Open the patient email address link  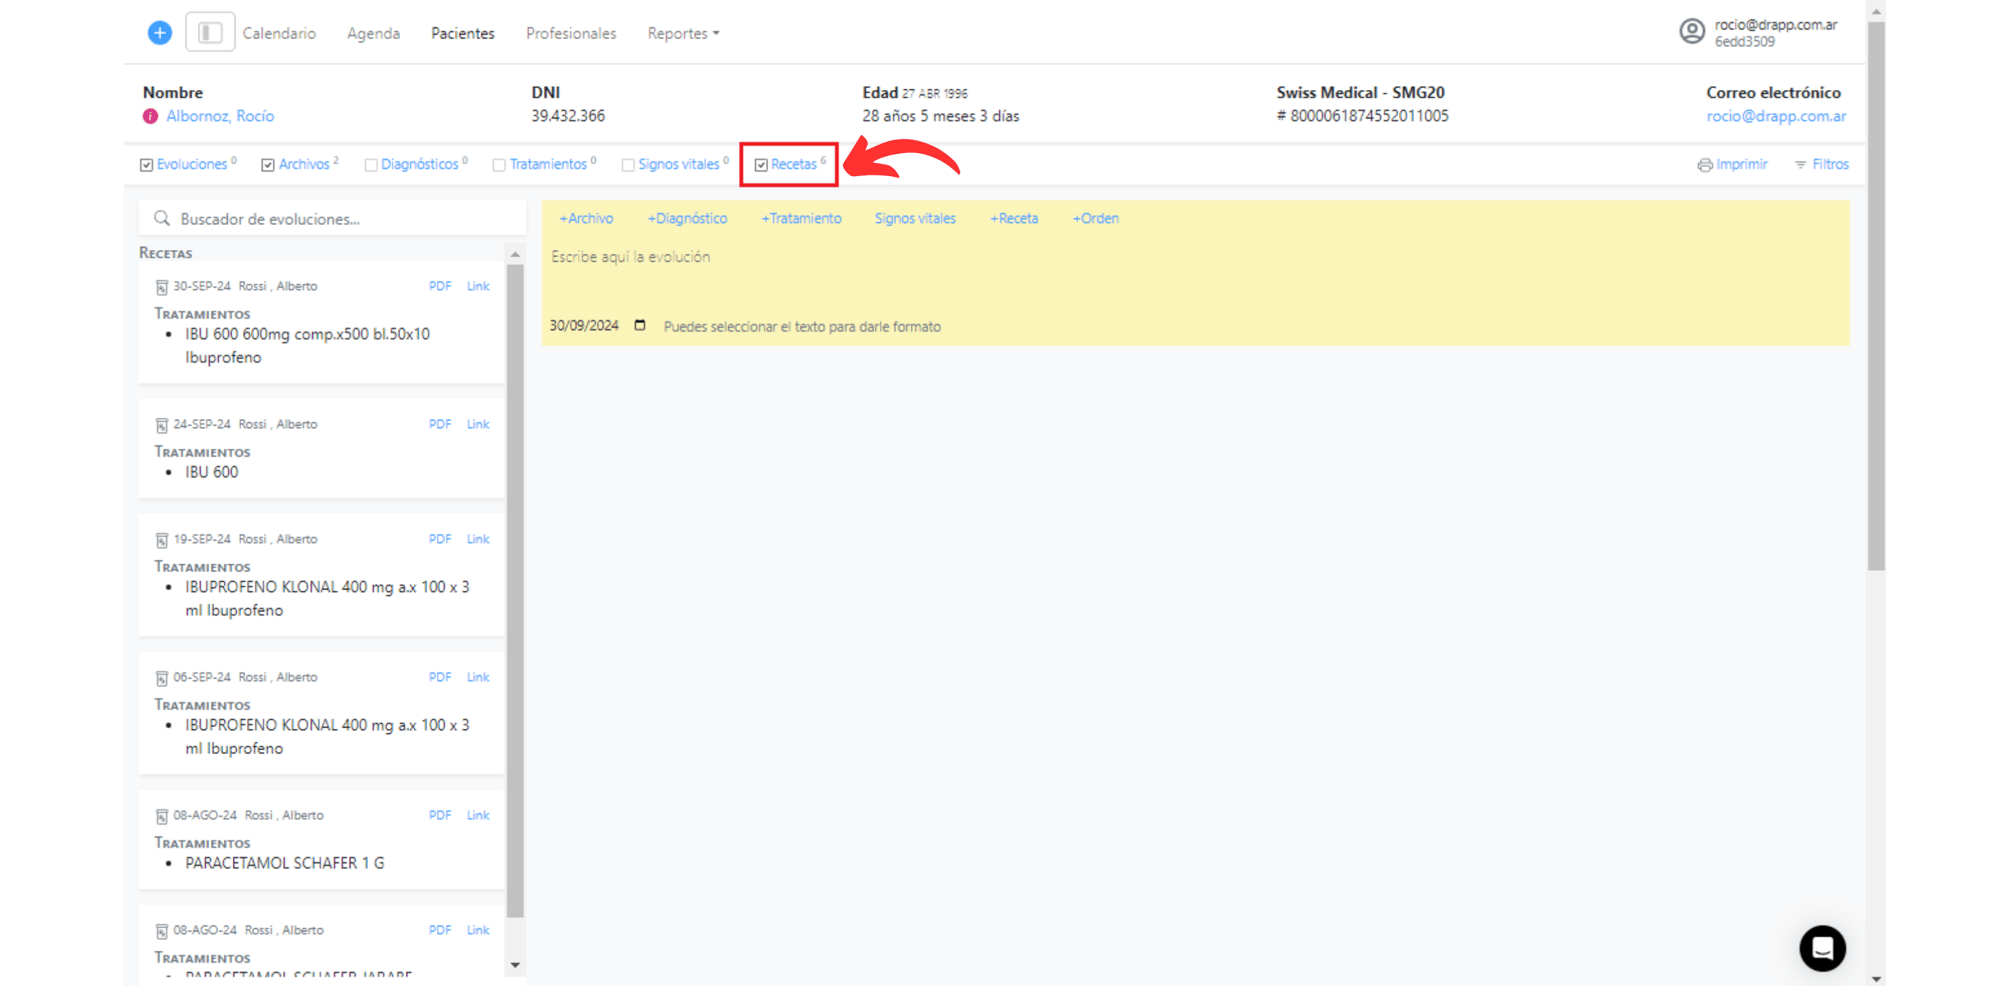pos(1775,117)
